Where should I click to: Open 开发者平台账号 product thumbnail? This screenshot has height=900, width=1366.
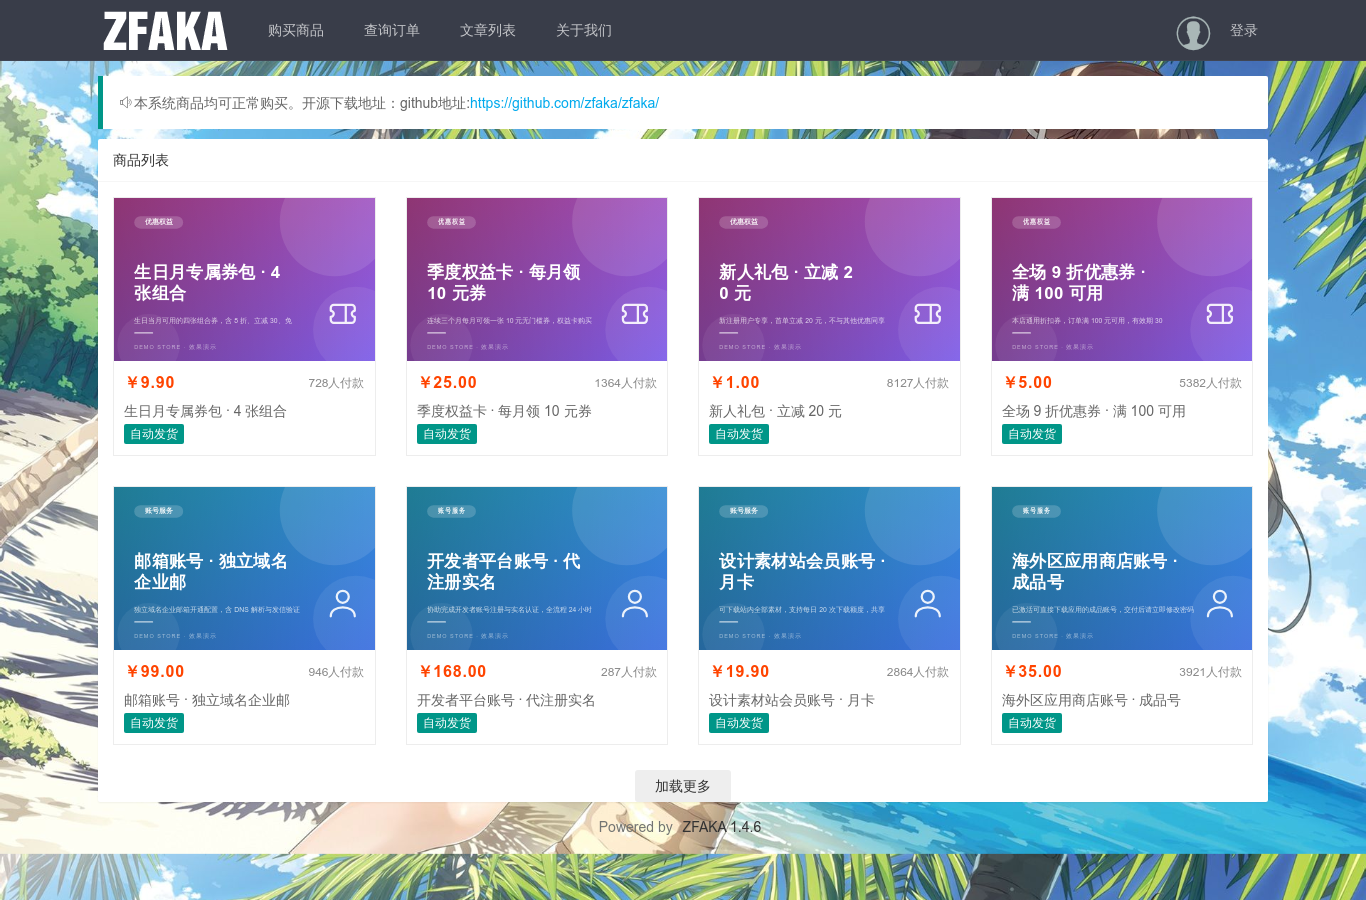point(537,568)
